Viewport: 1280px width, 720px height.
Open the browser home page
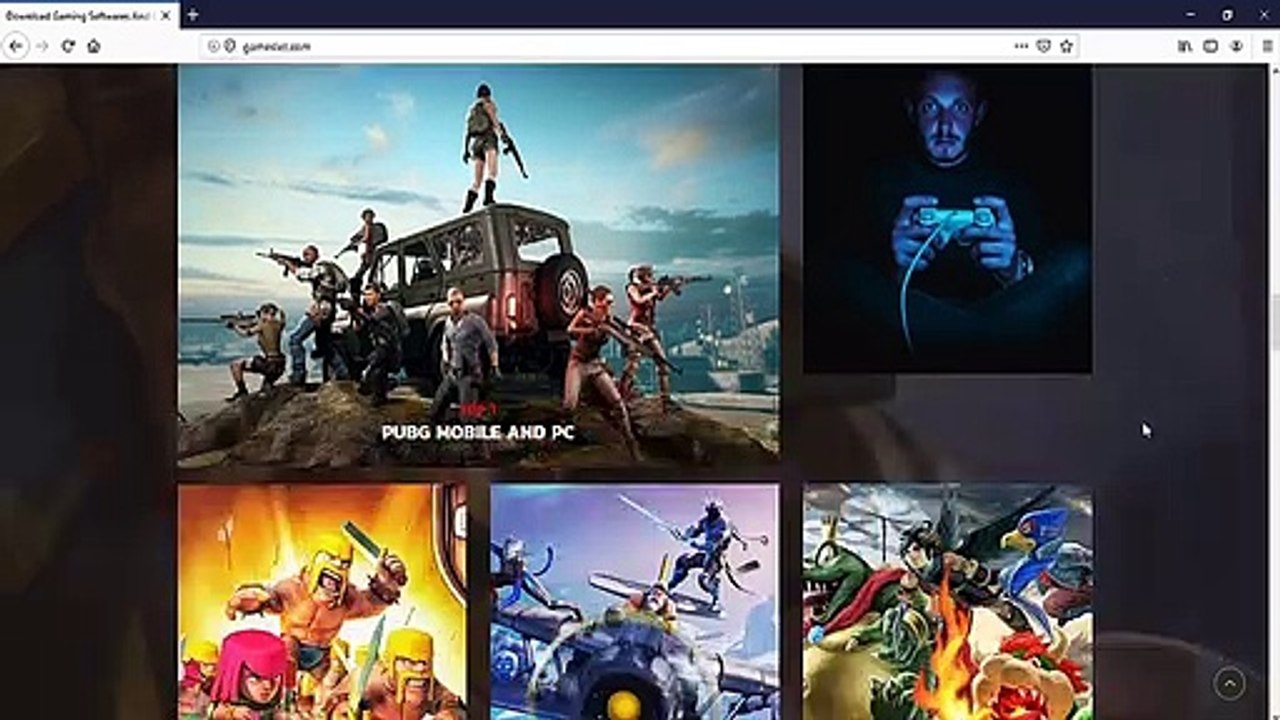pos(94,46)
